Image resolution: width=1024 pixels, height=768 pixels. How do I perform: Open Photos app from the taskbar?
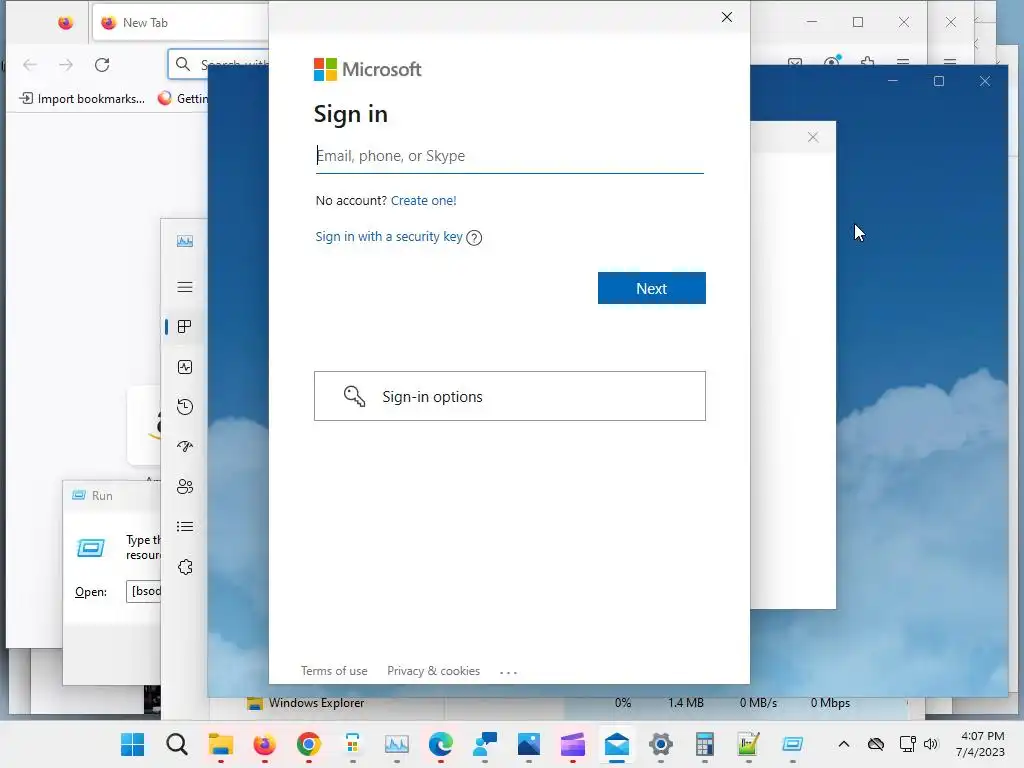[x=529, y=744]
